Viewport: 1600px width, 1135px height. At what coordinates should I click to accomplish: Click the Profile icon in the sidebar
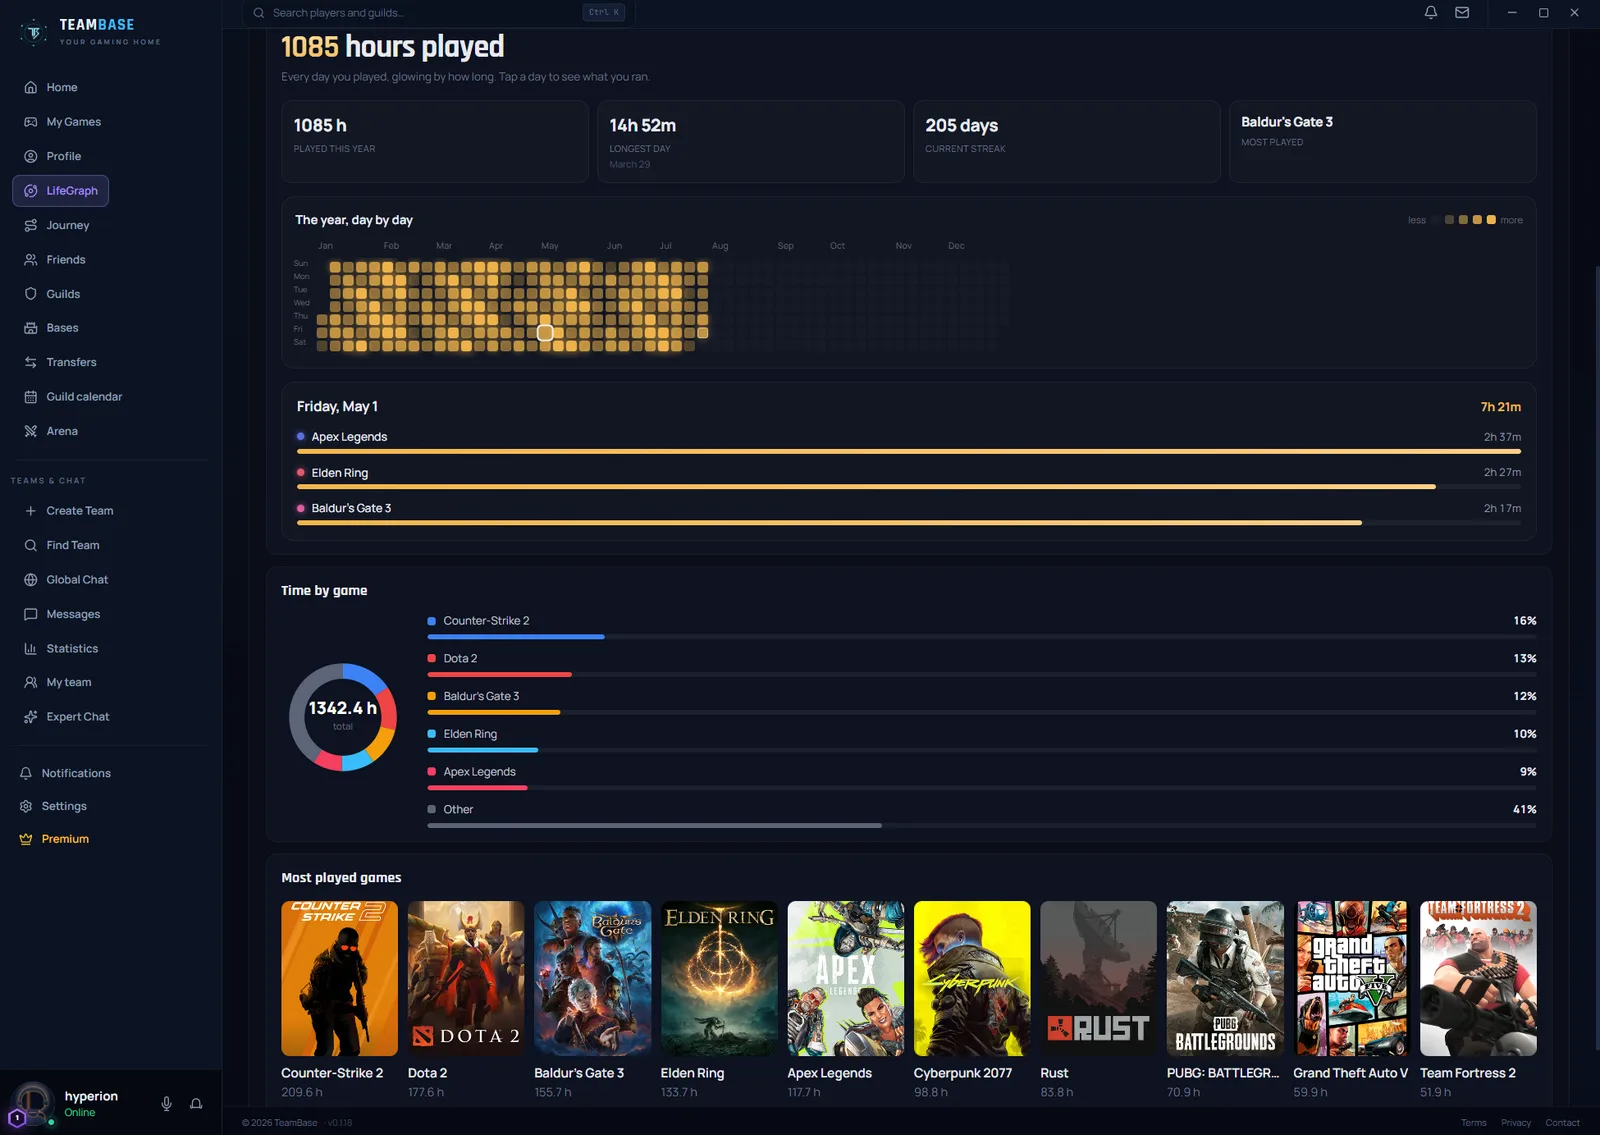pyautogui.click(x=31, y=156)
